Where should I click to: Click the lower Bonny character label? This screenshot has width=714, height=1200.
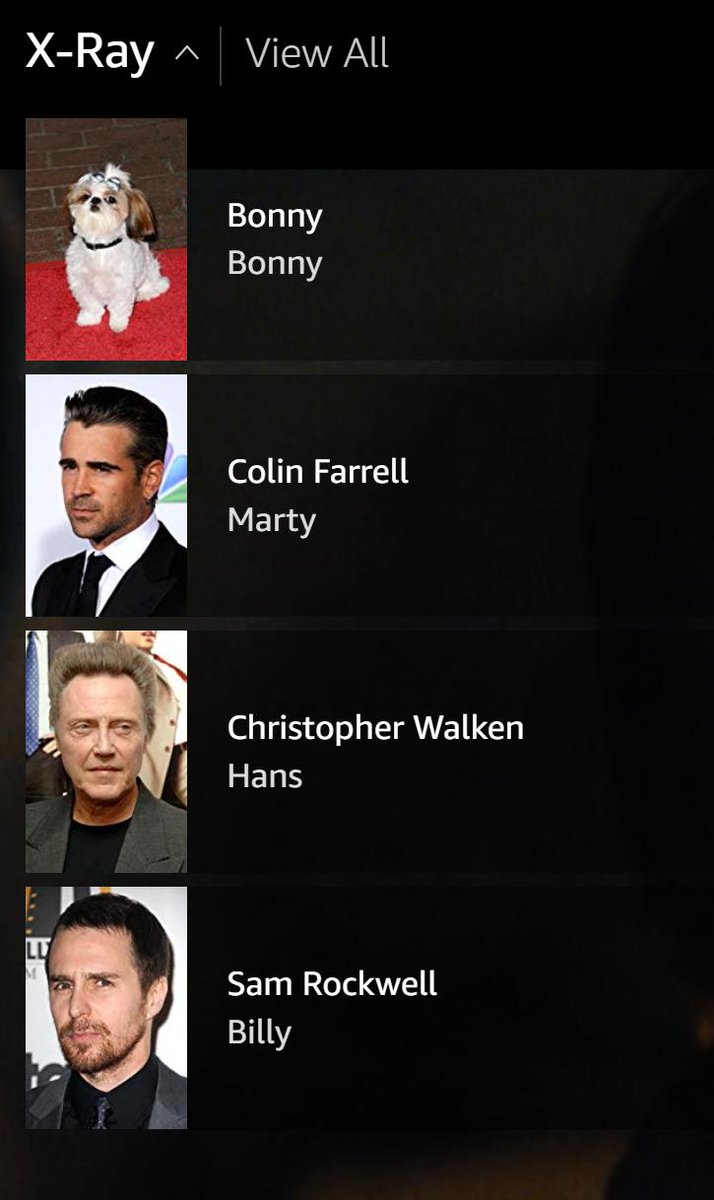275,264
